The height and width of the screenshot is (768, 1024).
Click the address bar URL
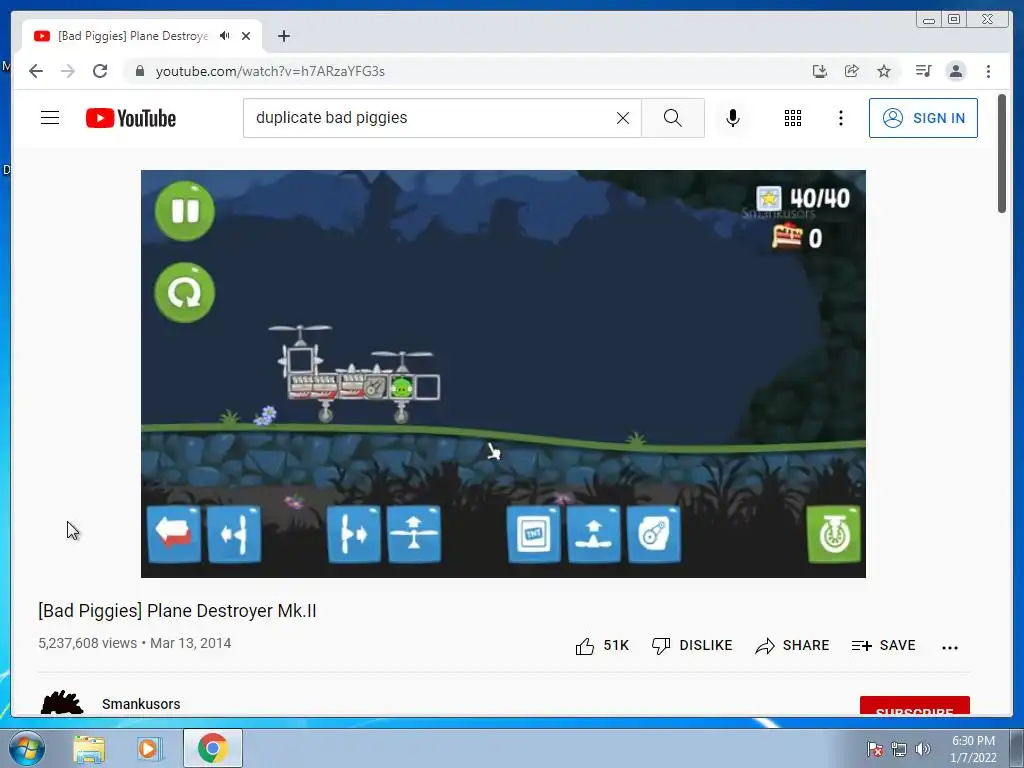(270, 71)
